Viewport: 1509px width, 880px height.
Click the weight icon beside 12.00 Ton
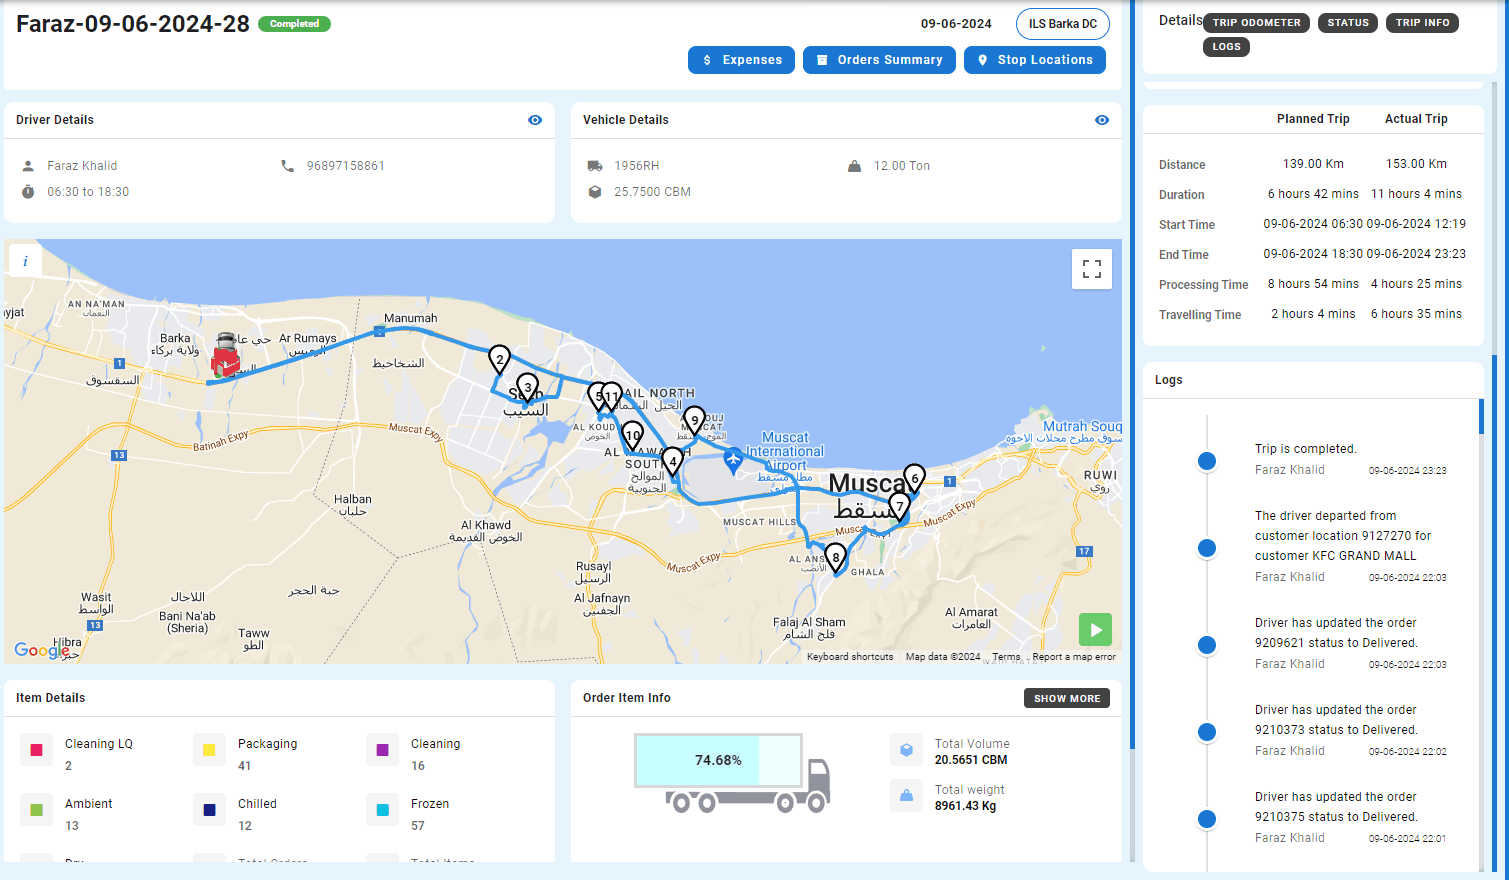pyautogui.click(x=854, y=166)
